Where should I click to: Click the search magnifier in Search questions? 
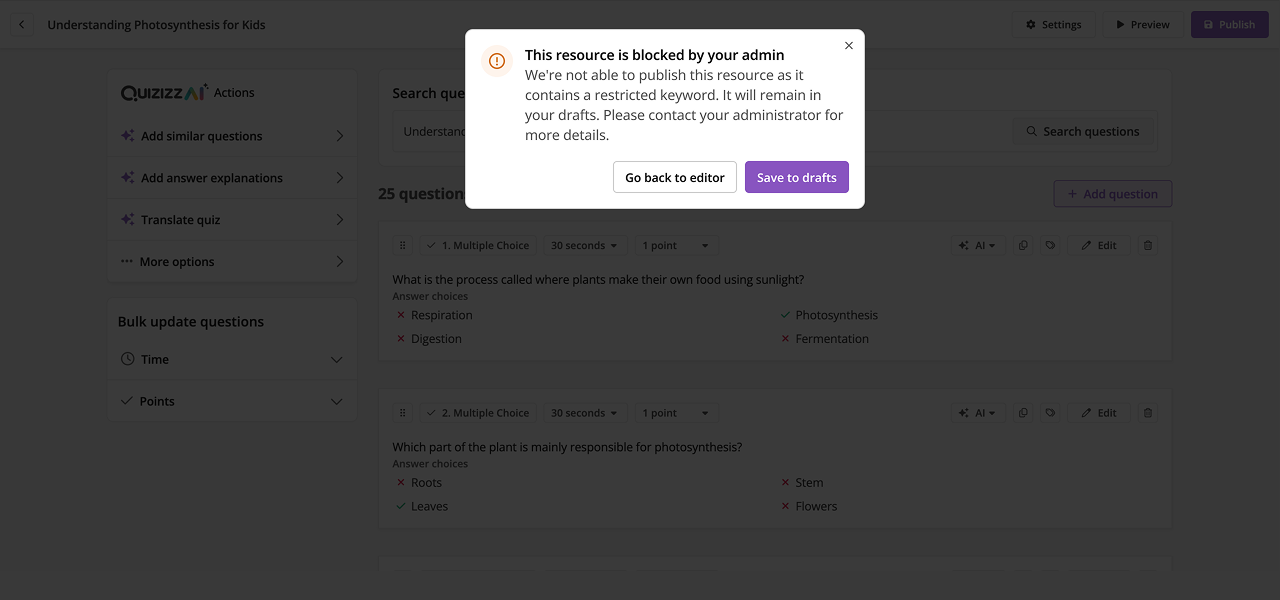tap(1031, 131)
